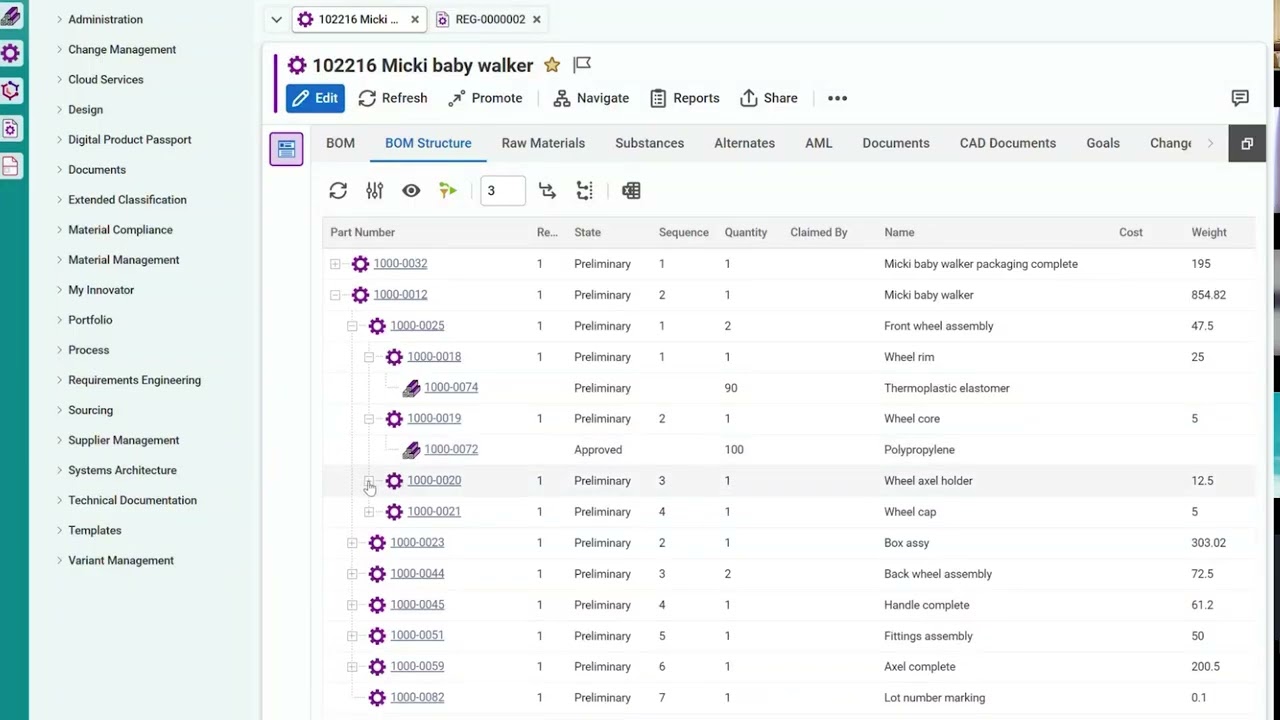Image resolution: width=1280 pixels, height=720 pixels.
Task: Open the tab list dropdown chevron at top
Action: [x=276, y=19]
